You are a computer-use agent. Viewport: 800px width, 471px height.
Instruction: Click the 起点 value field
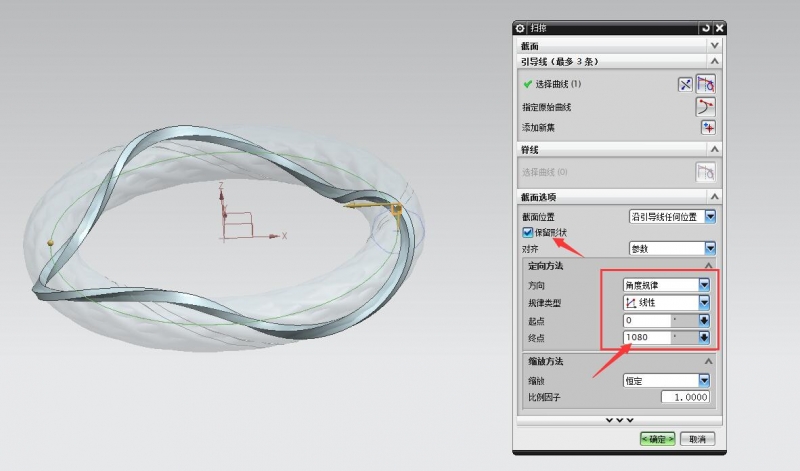647,320
